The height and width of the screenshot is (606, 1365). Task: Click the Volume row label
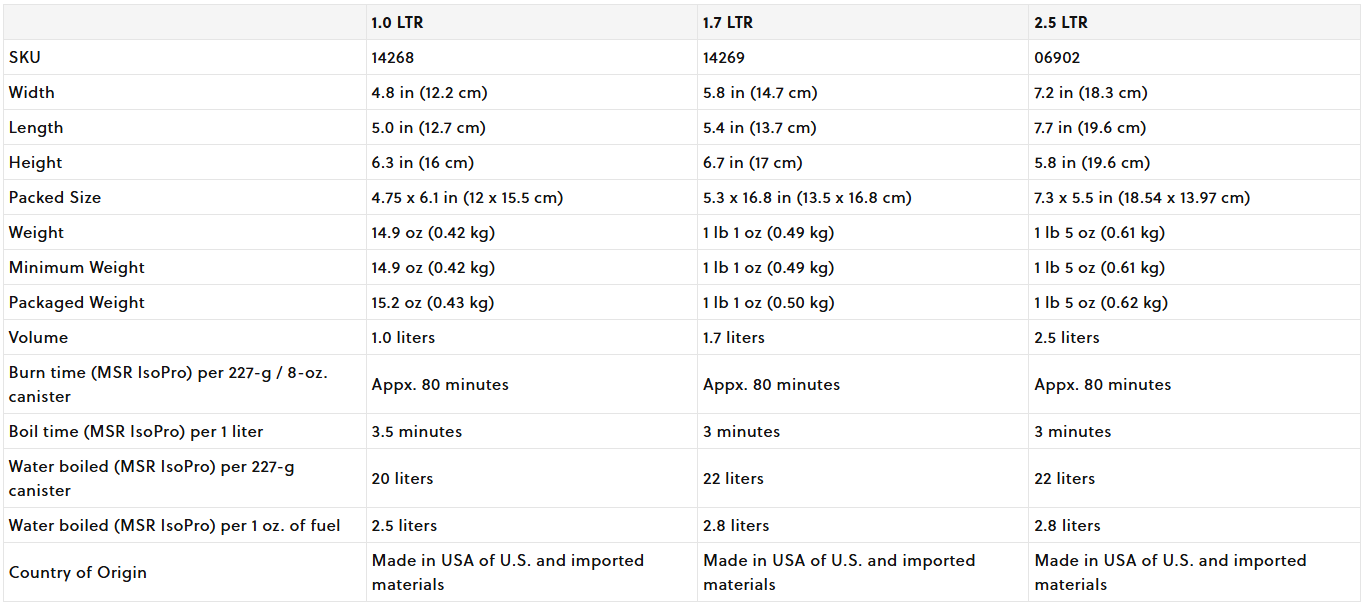coord(38,338)
